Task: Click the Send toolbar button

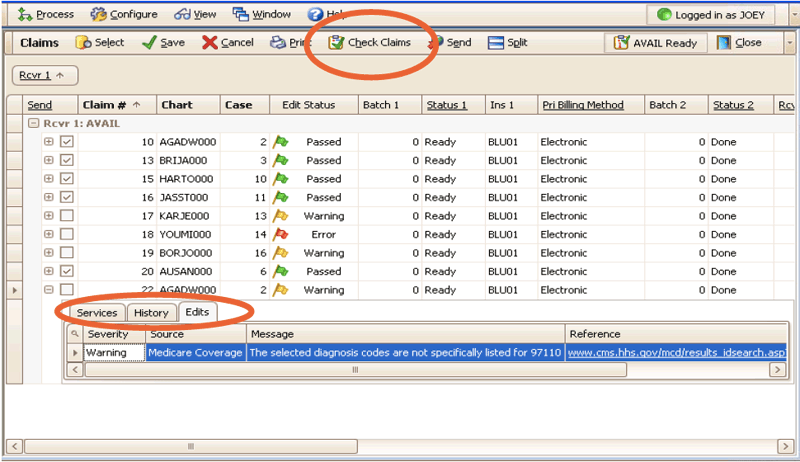Action: 450,42
